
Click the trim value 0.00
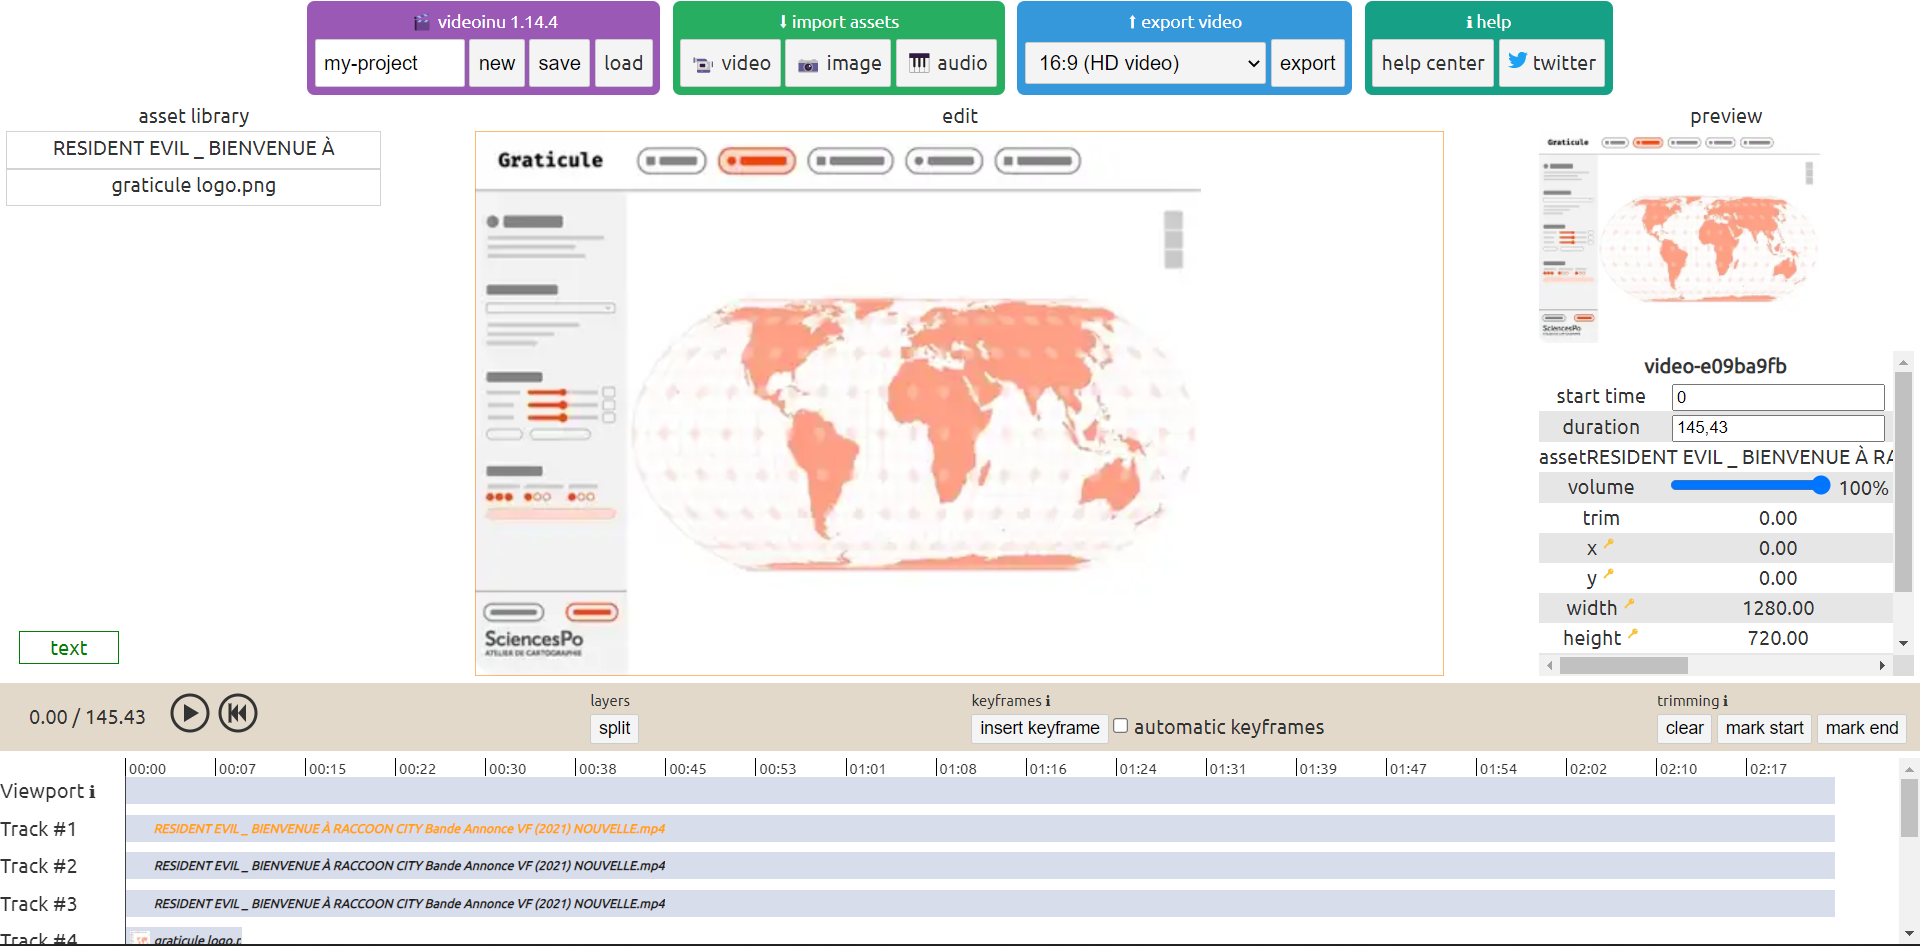pyautogui.click(x=1778, y=518)
